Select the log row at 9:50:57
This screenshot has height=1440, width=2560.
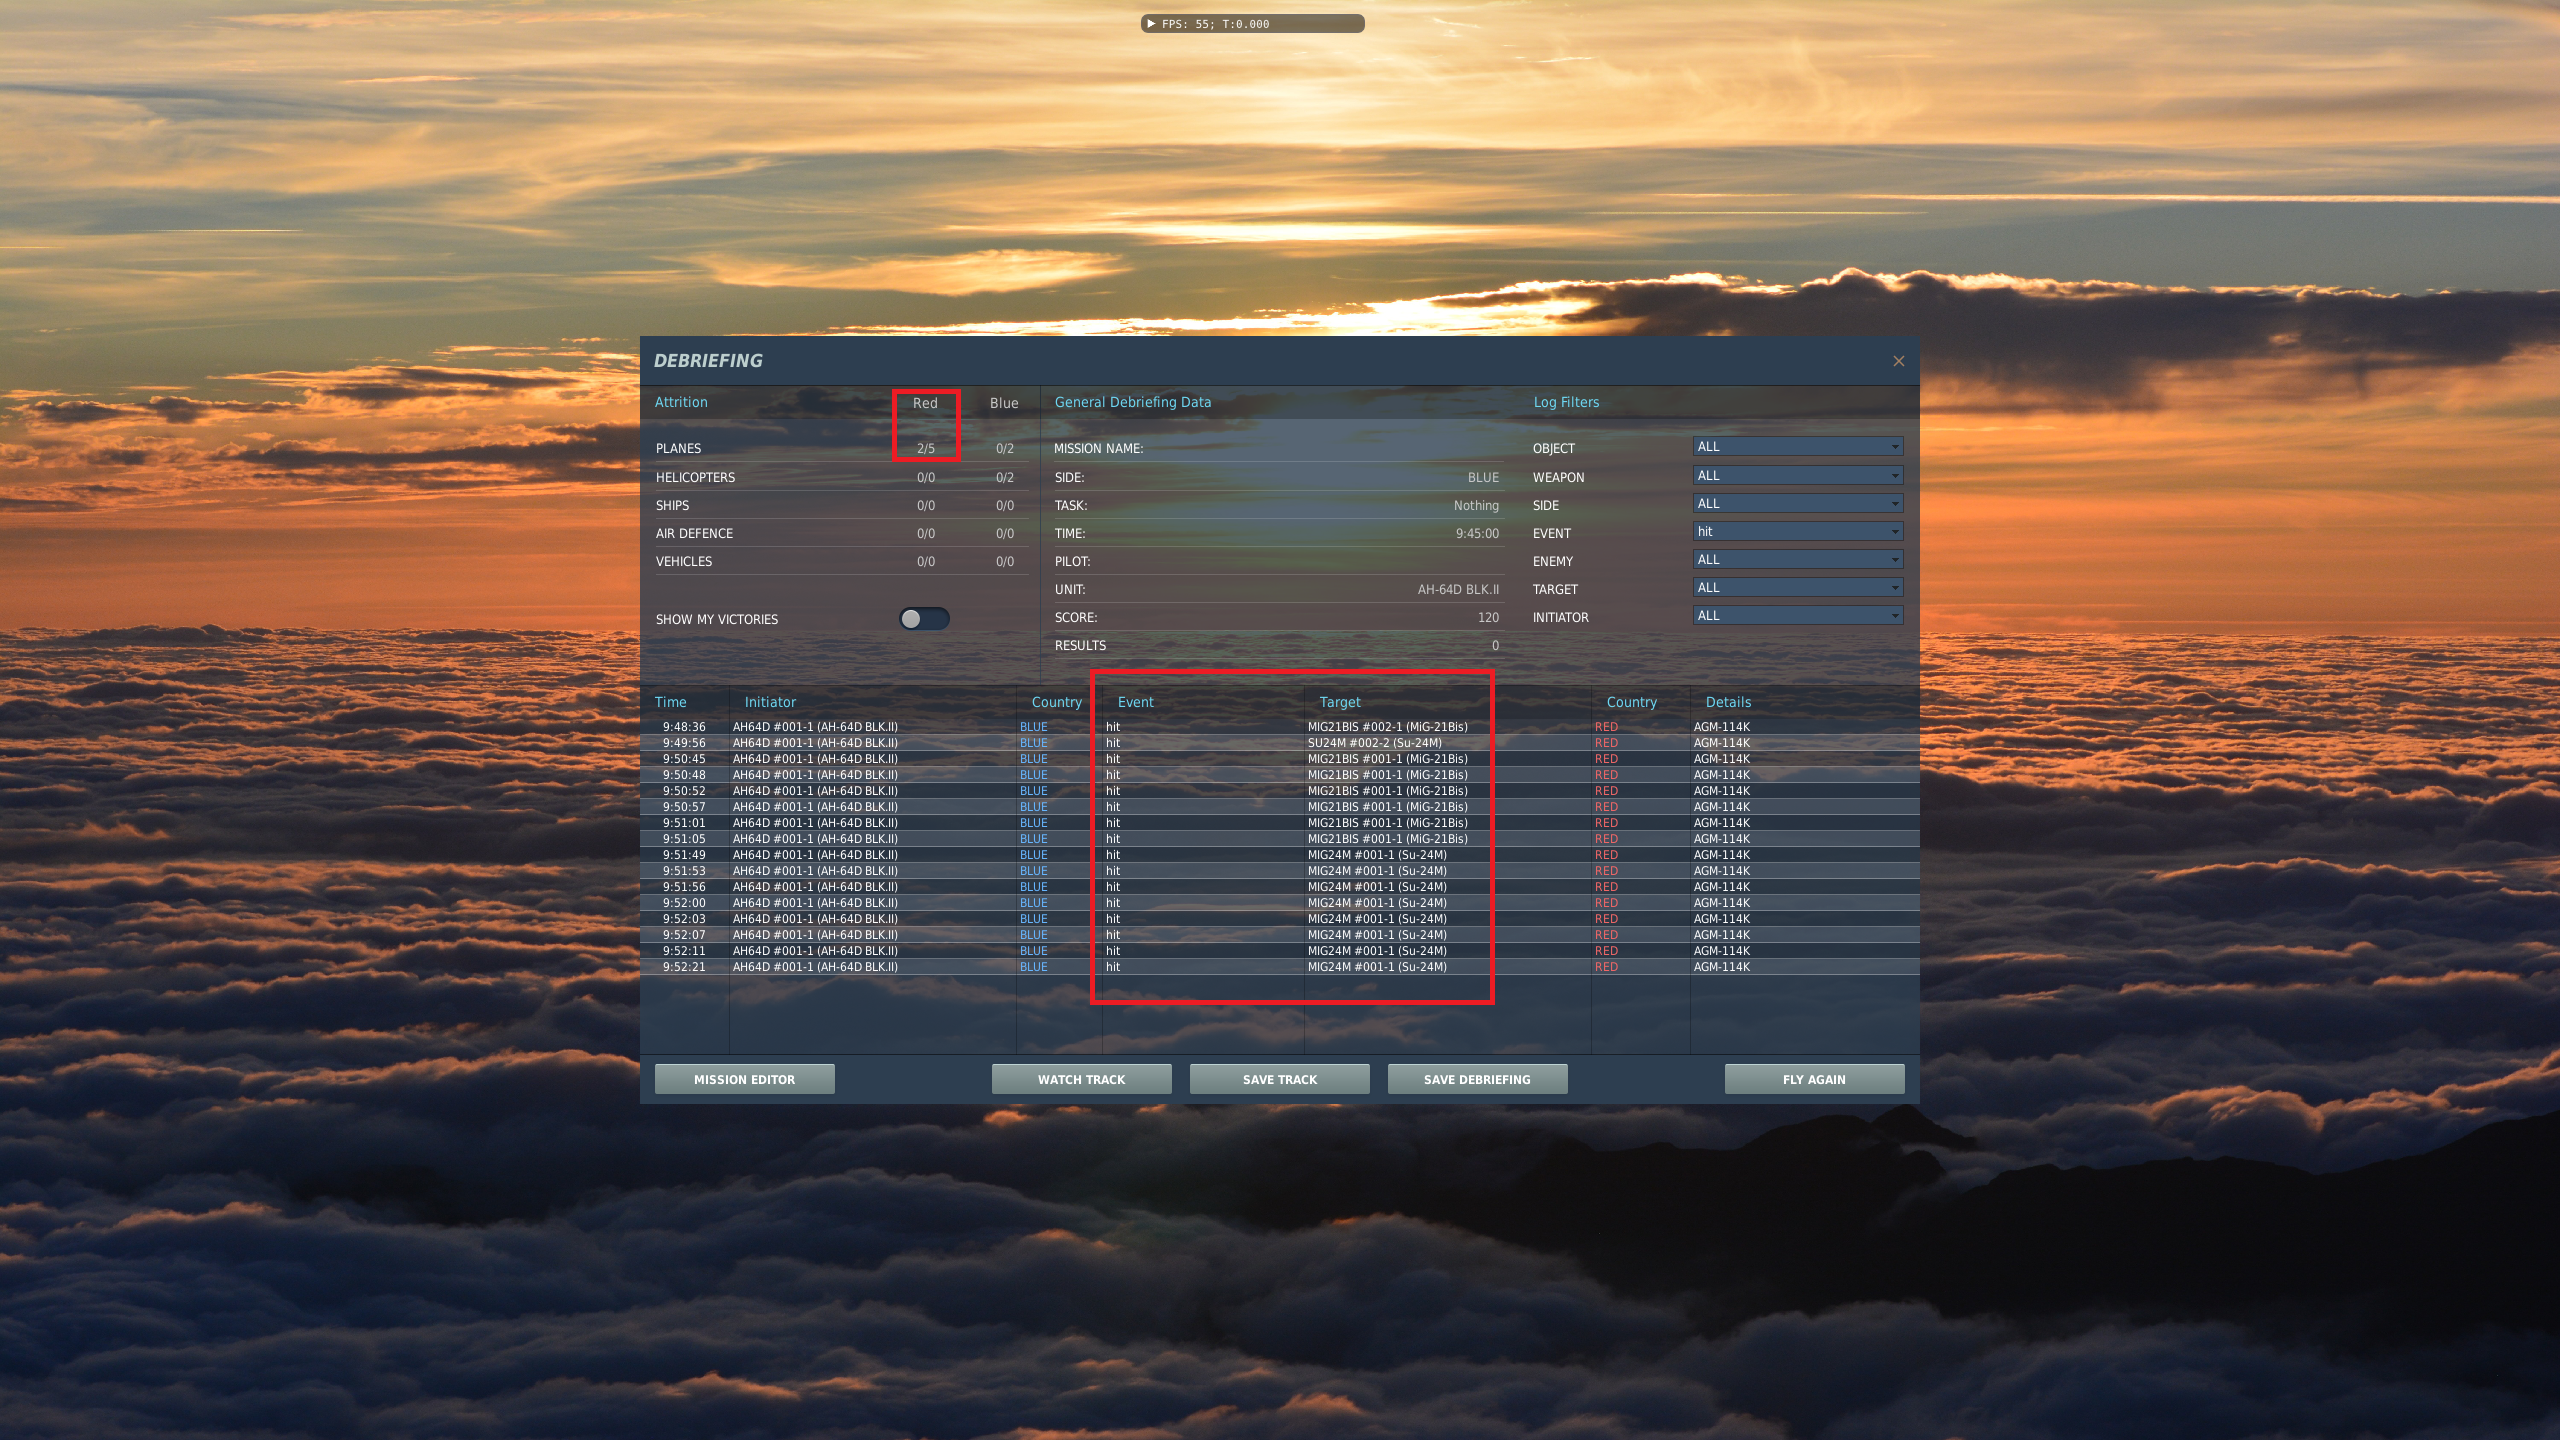coord(1279,807)
